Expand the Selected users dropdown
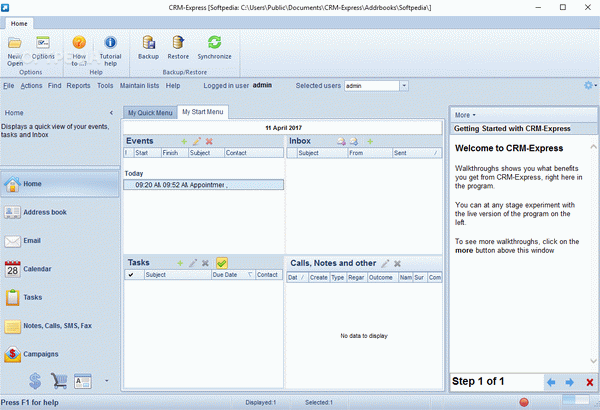Viewport: 600px width, 410px height. 404,86
